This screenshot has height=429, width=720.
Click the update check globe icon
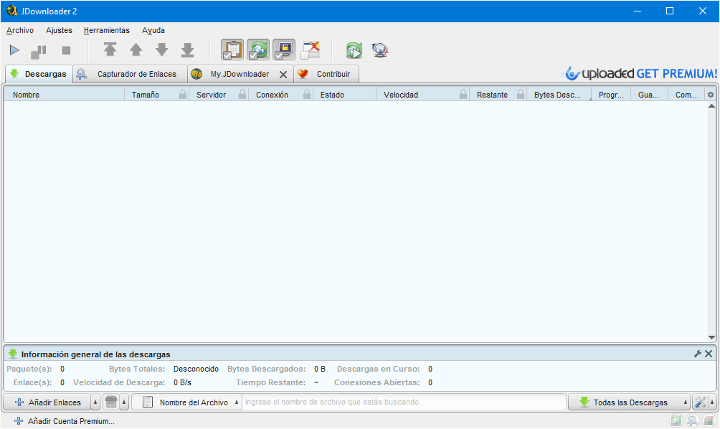pyautogui.click(x=380, y=50)
